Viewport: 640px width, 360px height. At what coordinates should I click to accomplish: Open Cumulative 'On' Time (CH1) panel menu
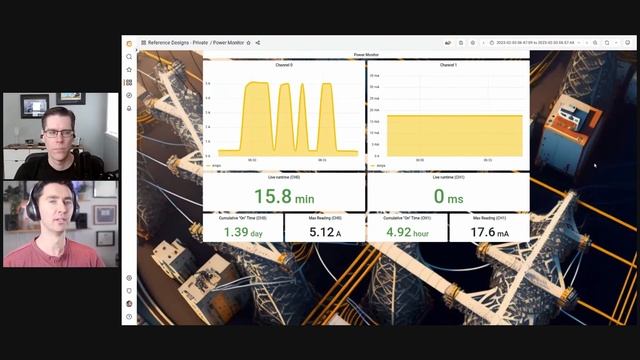click(x=407, y=218)
